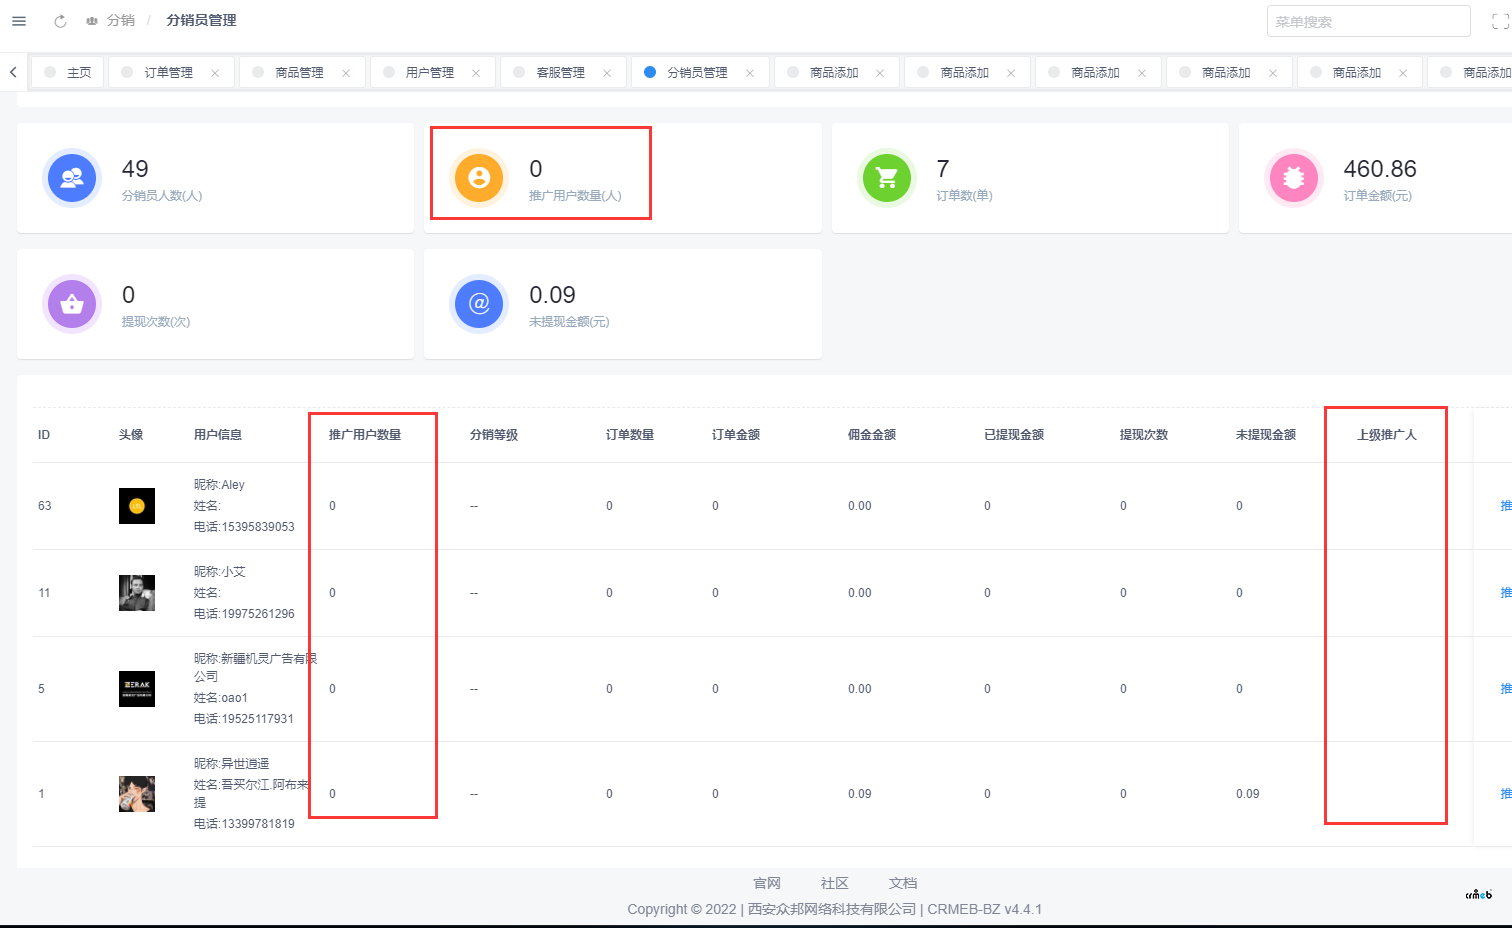Image resolution: width=1512 pixels, height=928 pixels.
Task: Click the 0.09 commission value in row 1
Action: point(860,794)
